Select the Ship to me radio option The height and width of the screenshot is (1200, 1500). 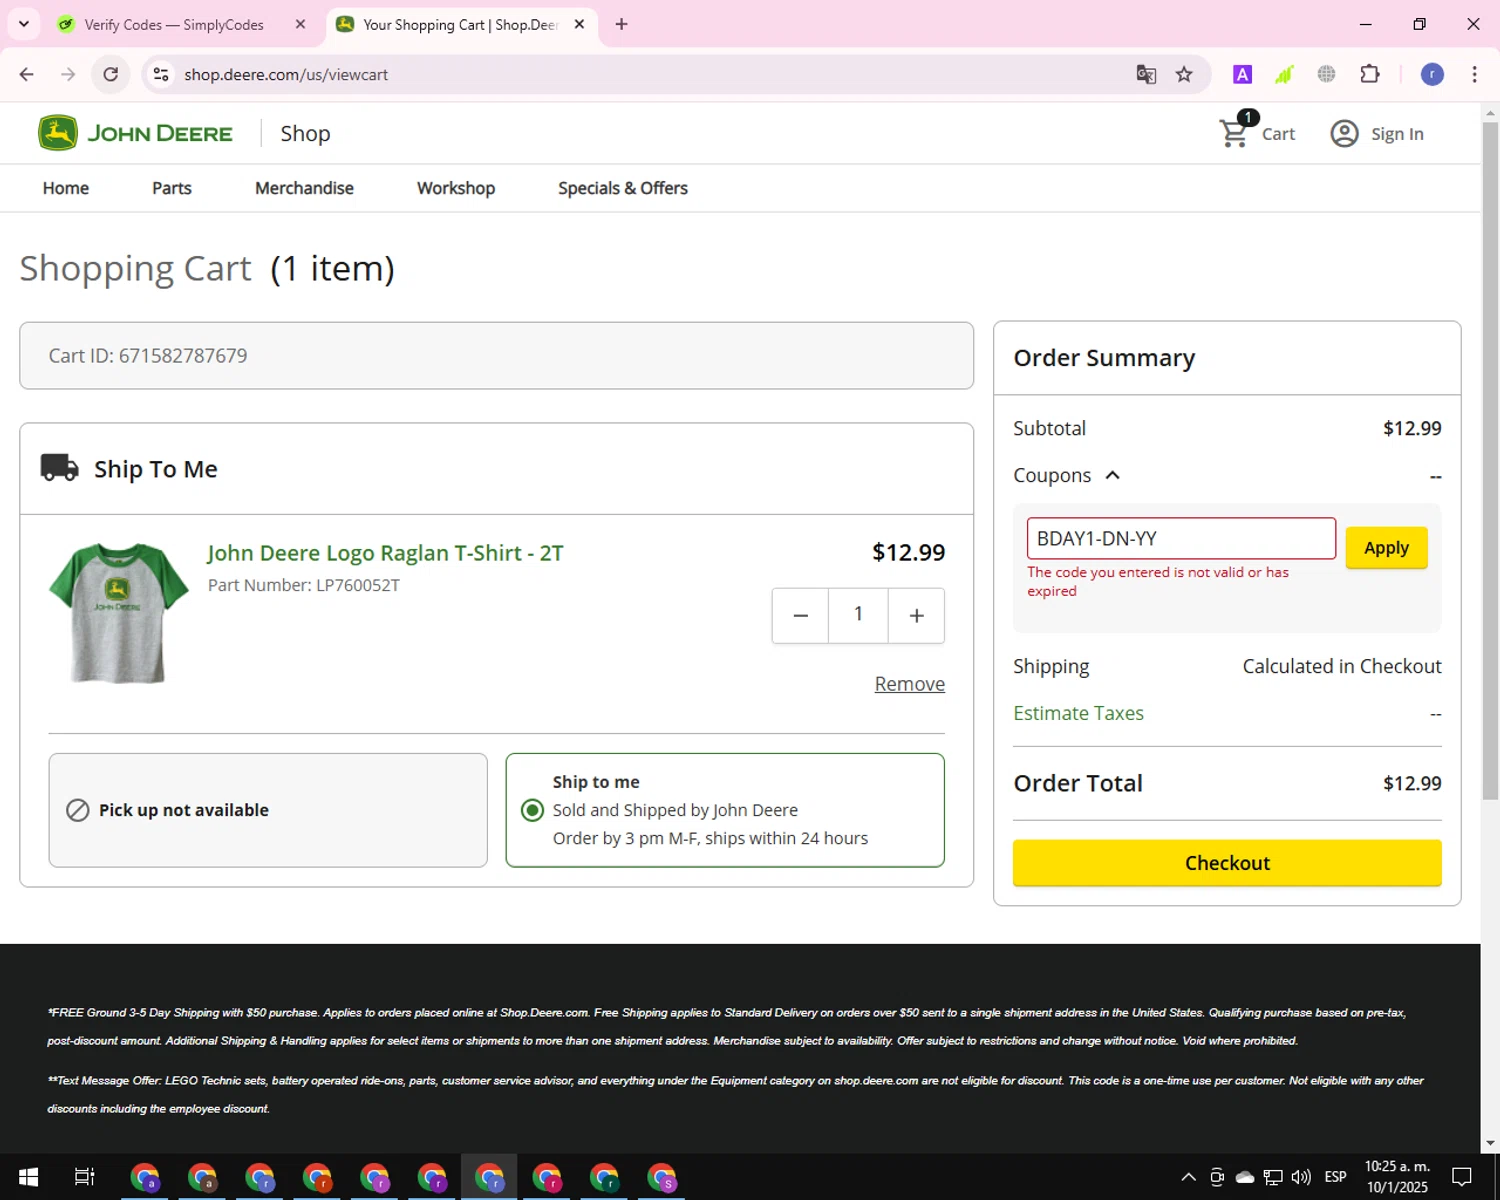[x=533, y=810]
